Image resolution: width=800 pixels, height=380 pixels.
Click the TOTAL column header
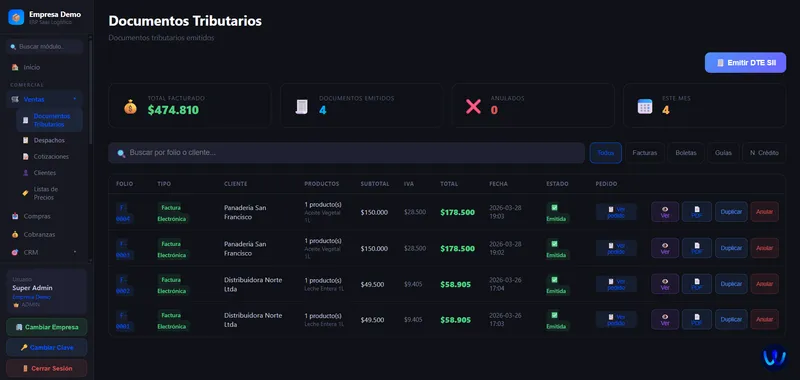pos(449,184)
